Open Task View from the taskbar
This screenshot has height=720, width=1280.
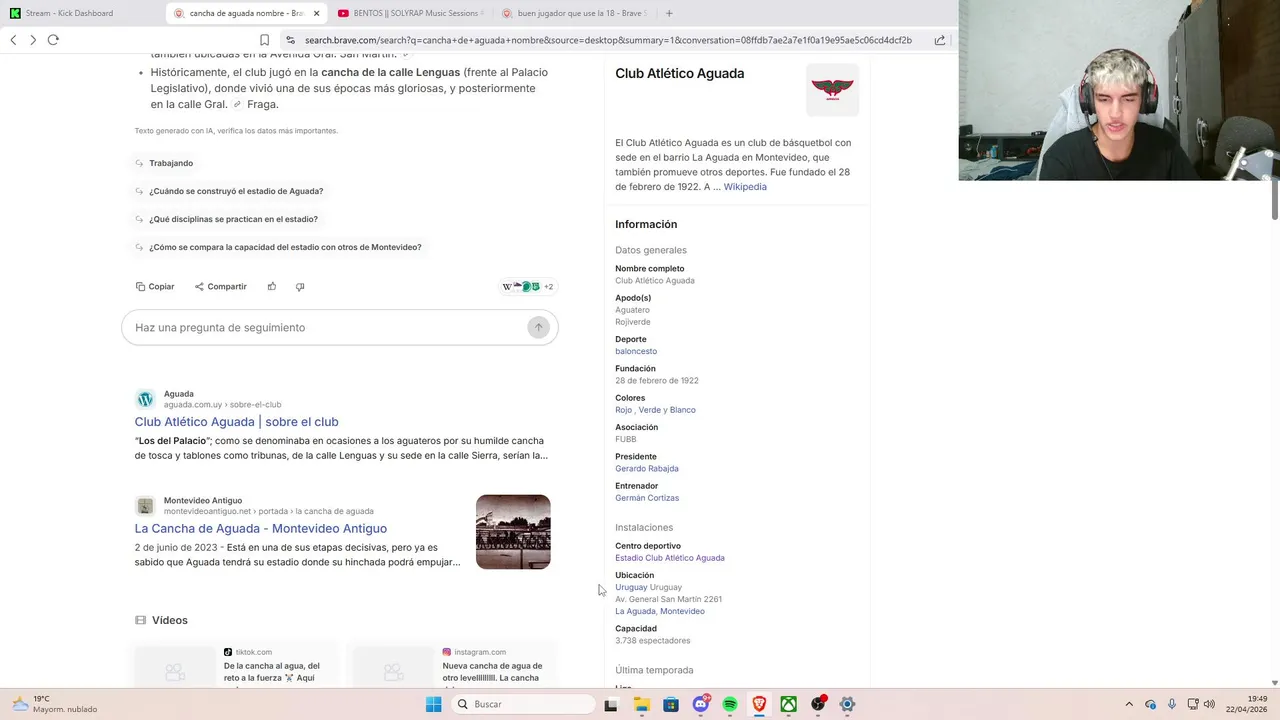pos(611,704)
